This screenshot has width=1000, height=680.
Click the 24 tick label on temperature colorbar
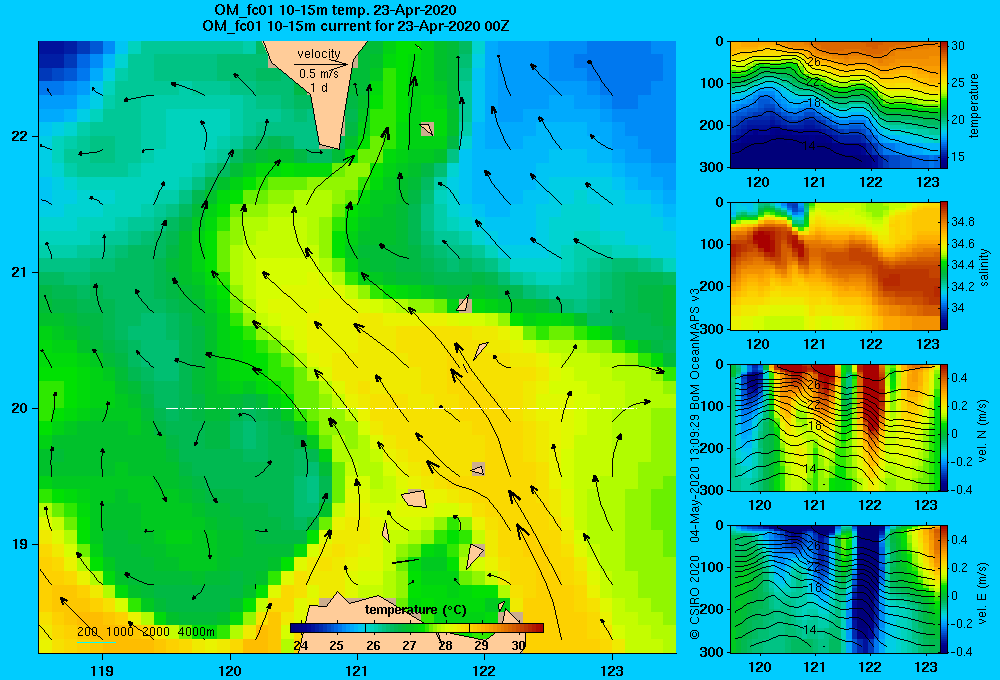[x=300, y=646]
